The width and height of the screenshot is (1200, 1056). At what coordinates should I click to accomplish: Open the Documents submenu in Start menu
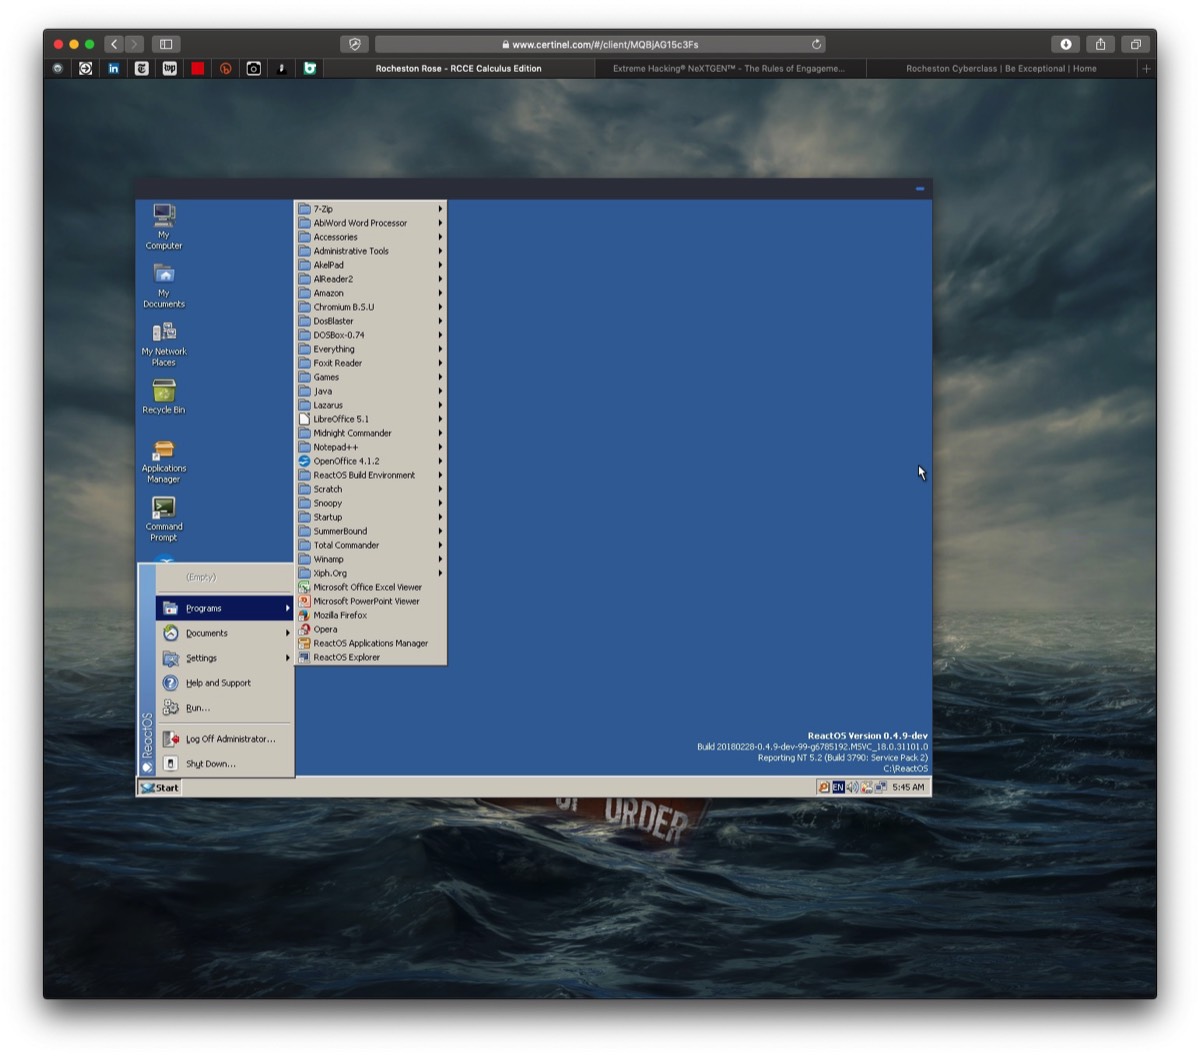pyautogui.click(x=225, y=633)
